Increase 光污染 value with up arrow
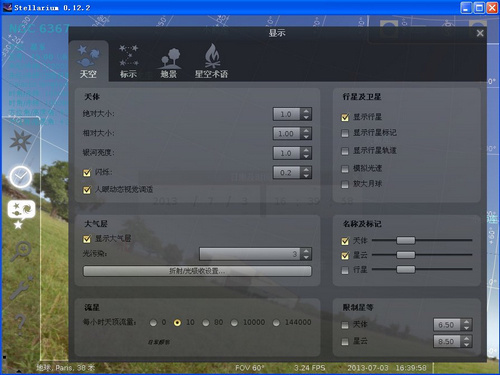This screenshot has width=500, height=375. (x=306, y=251)
